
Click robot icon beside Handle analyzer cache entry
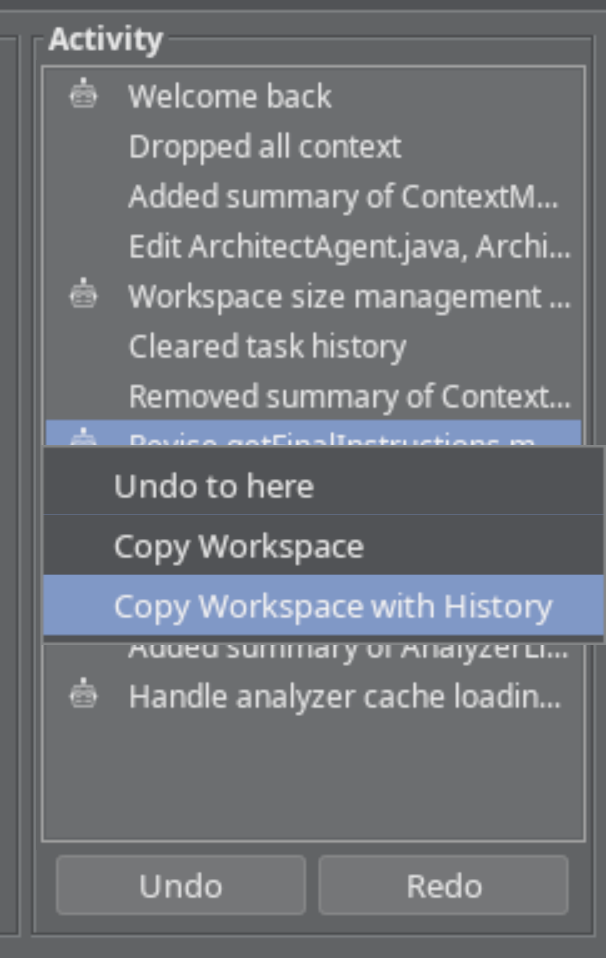[84, 696]
